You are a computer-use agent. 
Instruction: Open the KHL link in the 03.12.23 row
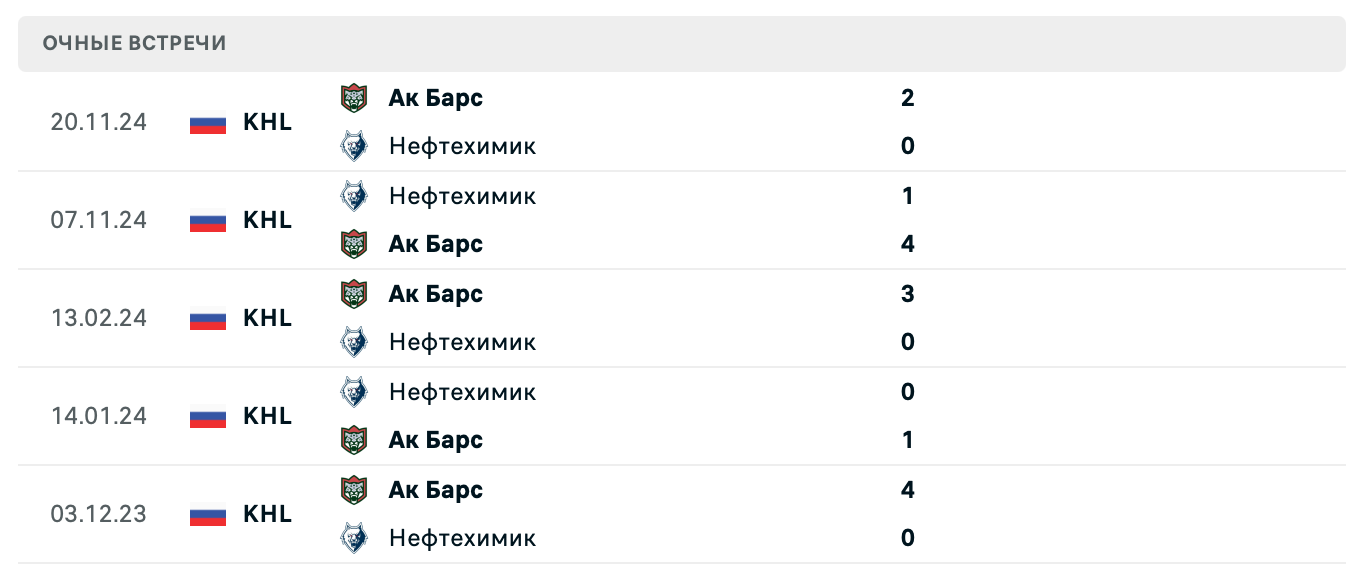[x=267, y=514]
